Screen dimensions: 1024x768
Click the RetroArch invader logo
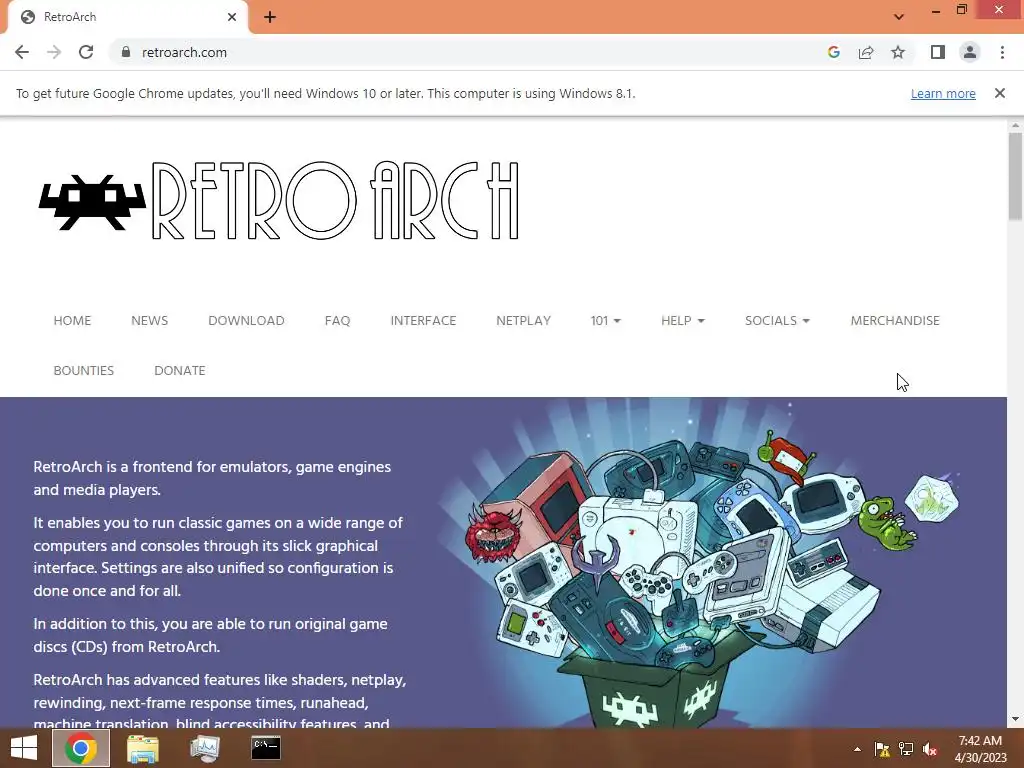(x=92, y=202)
